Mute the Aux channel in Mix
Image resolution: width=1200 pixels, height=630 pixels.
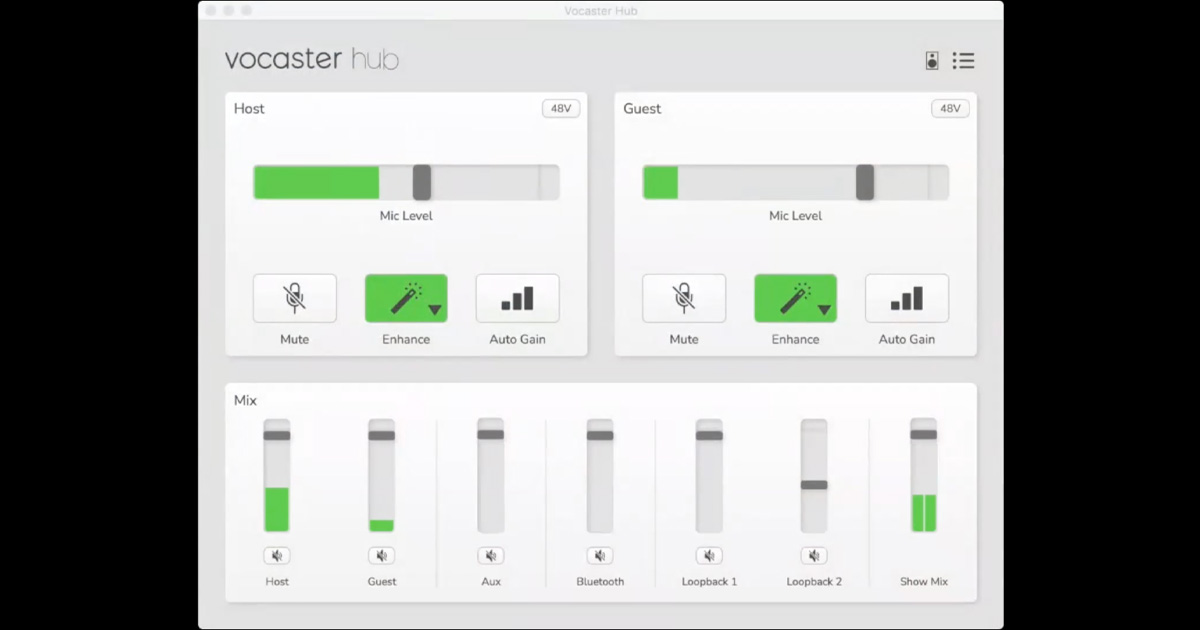490,556
